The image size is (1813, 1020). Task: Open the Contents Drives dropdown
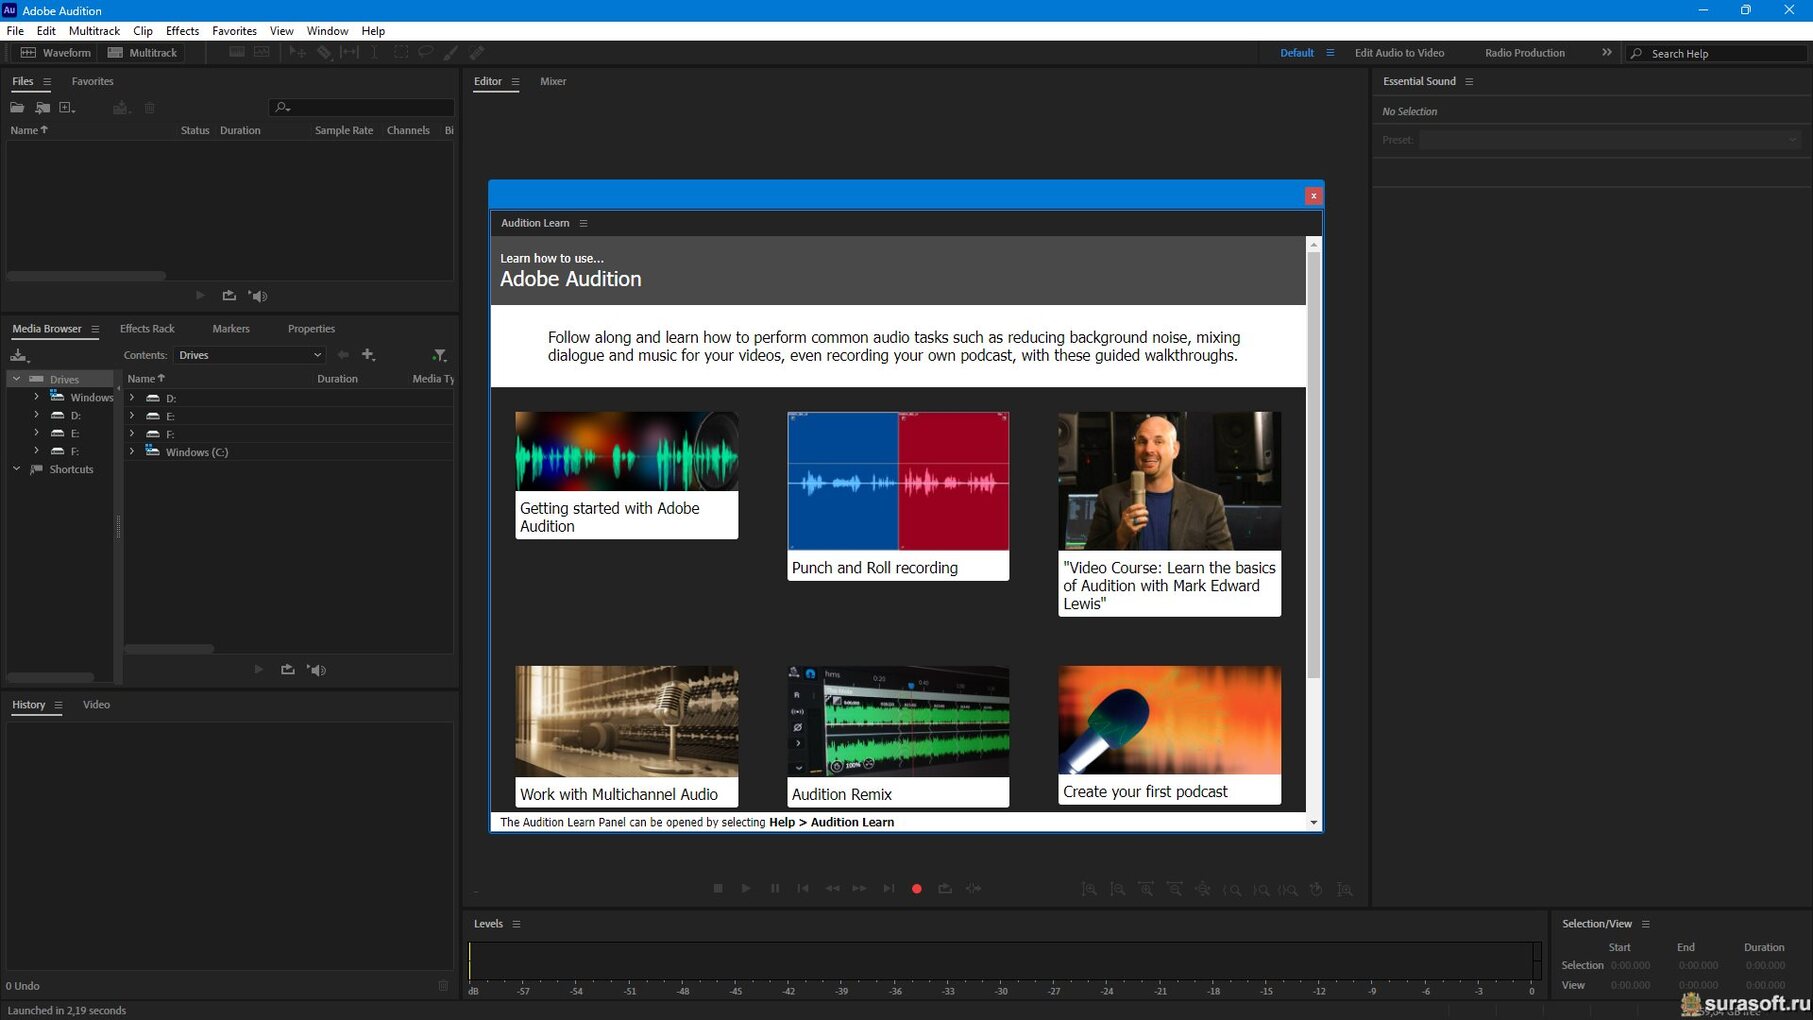[250, 355]
